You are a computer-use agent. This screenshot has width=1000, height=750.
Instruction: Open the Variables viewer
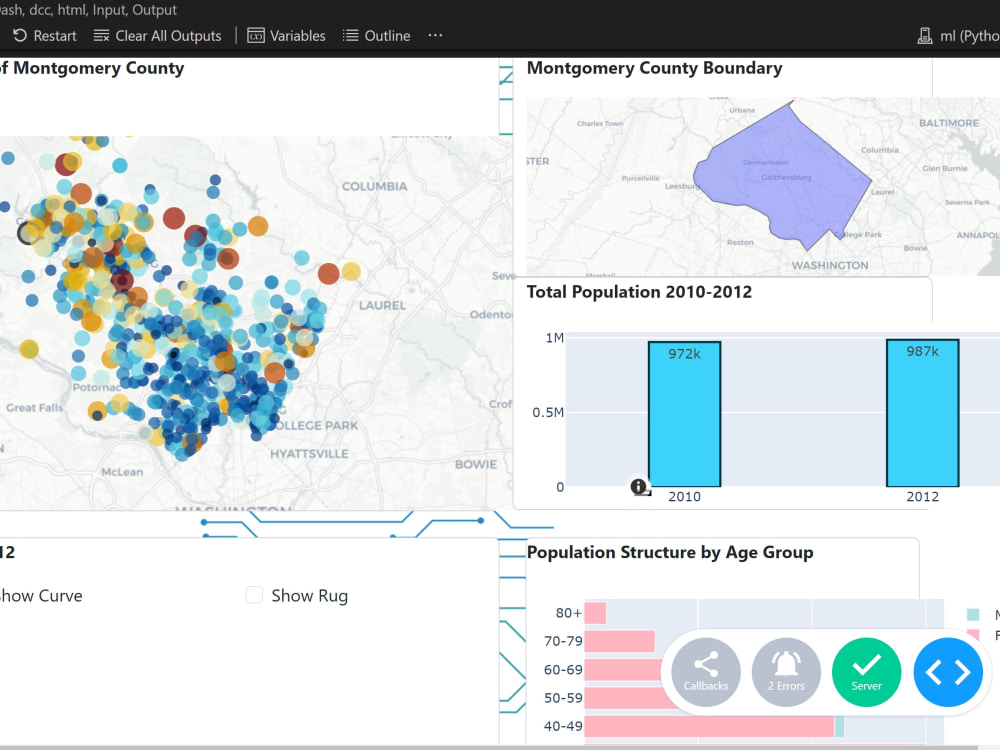click(286, 36)
